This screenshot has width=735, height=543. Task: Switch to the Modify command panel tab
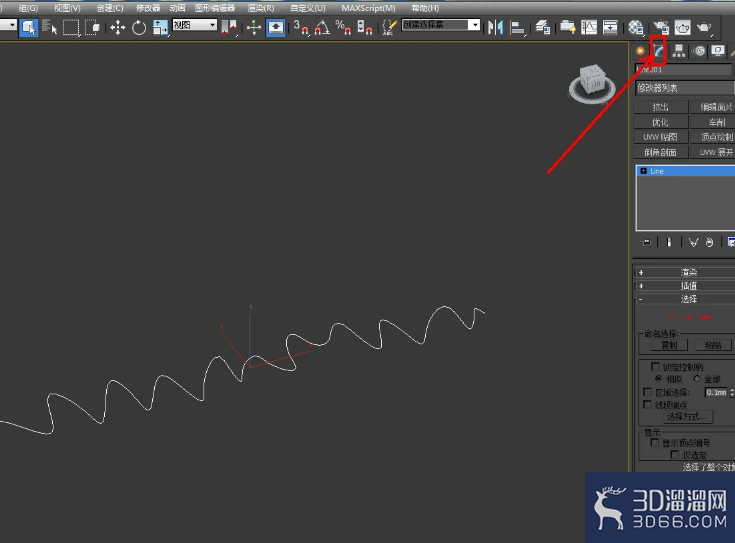click(x=659, y=51)
